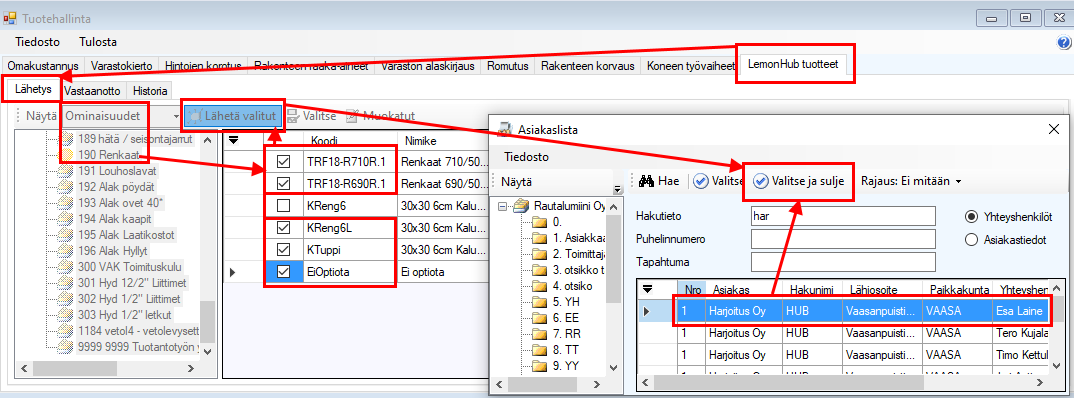Switch to the Omakustannus tab
1074x398 pixels.
[x=44, y=66]
